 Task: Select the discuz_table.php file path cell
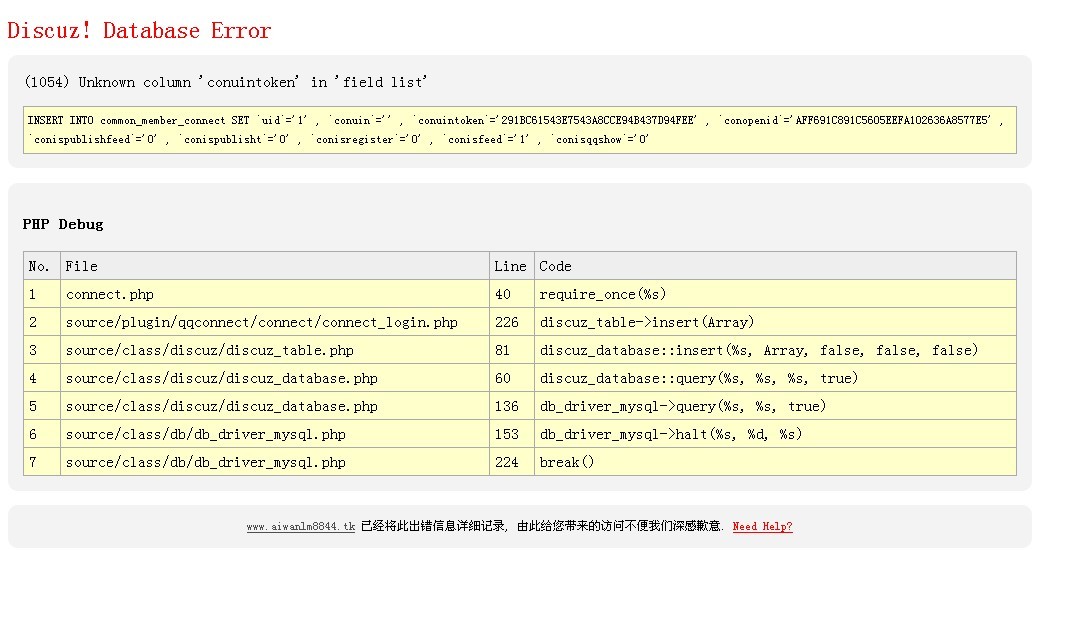click(275, 350)
